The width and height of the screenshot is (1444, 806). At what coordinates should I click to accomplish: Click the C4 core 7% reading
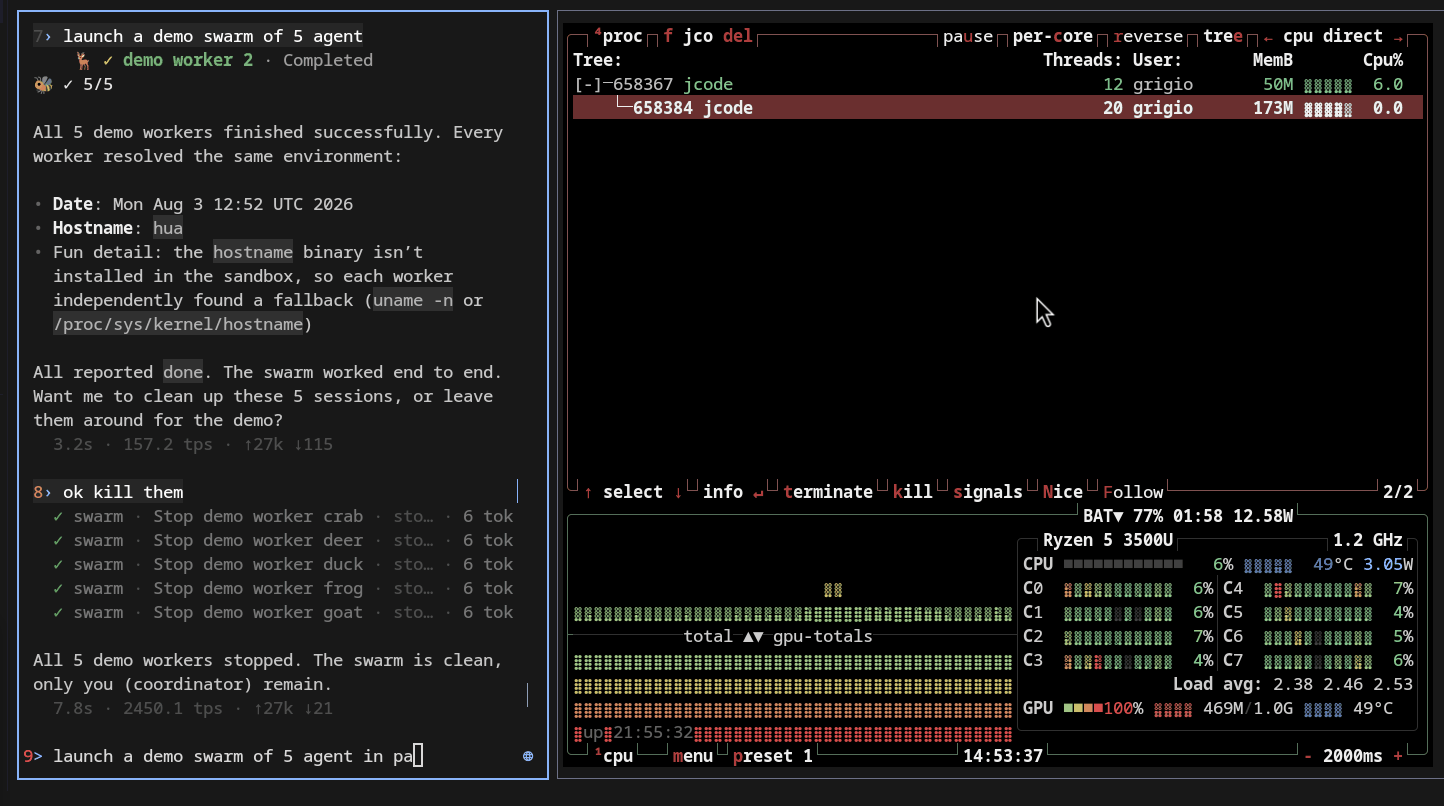tap(1403, 588)
